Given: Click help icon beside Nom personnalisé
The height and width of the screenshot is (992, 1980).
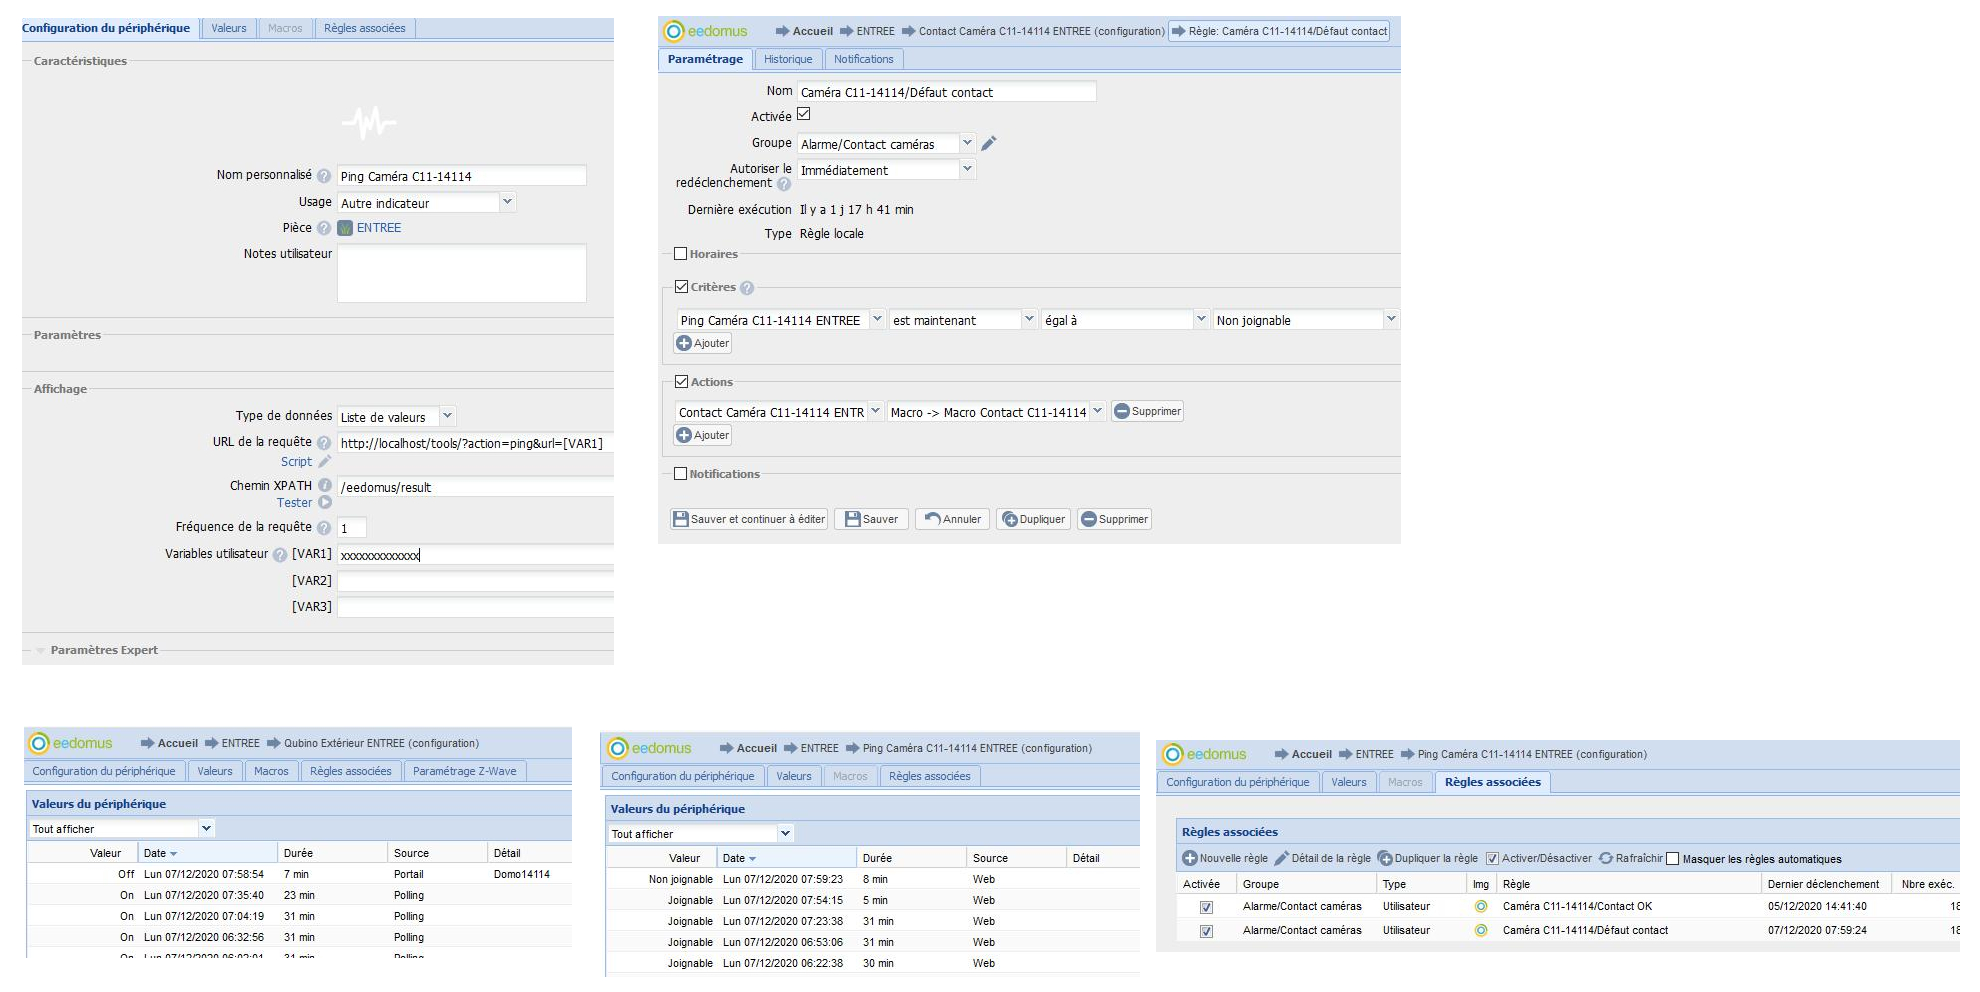Looking at the screenshot, I should point(324,176).
